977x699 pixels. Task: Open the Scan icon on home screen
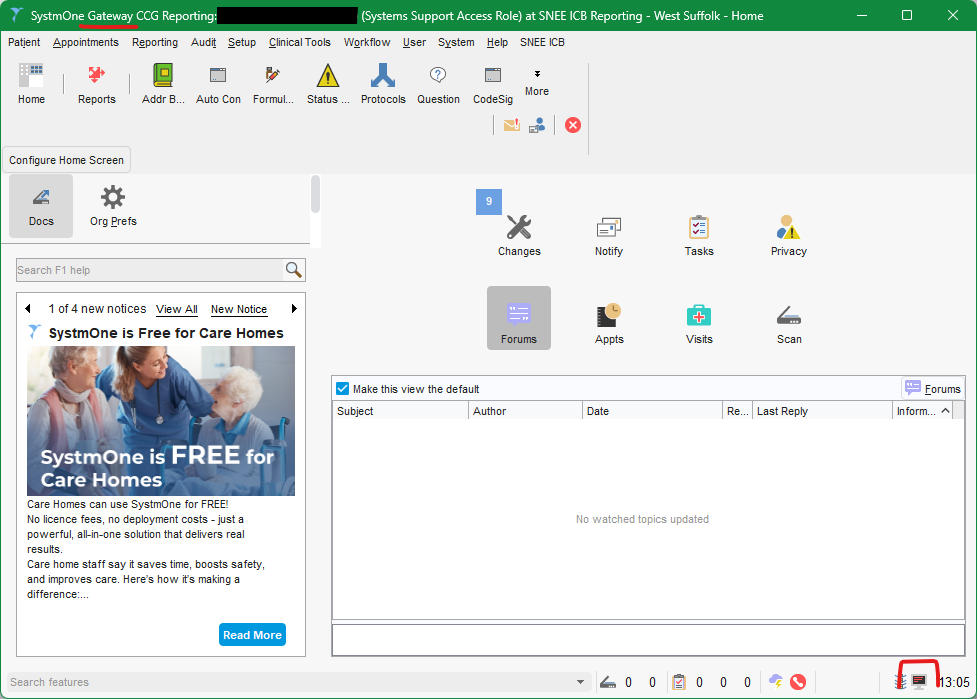[x=789, y=323]
